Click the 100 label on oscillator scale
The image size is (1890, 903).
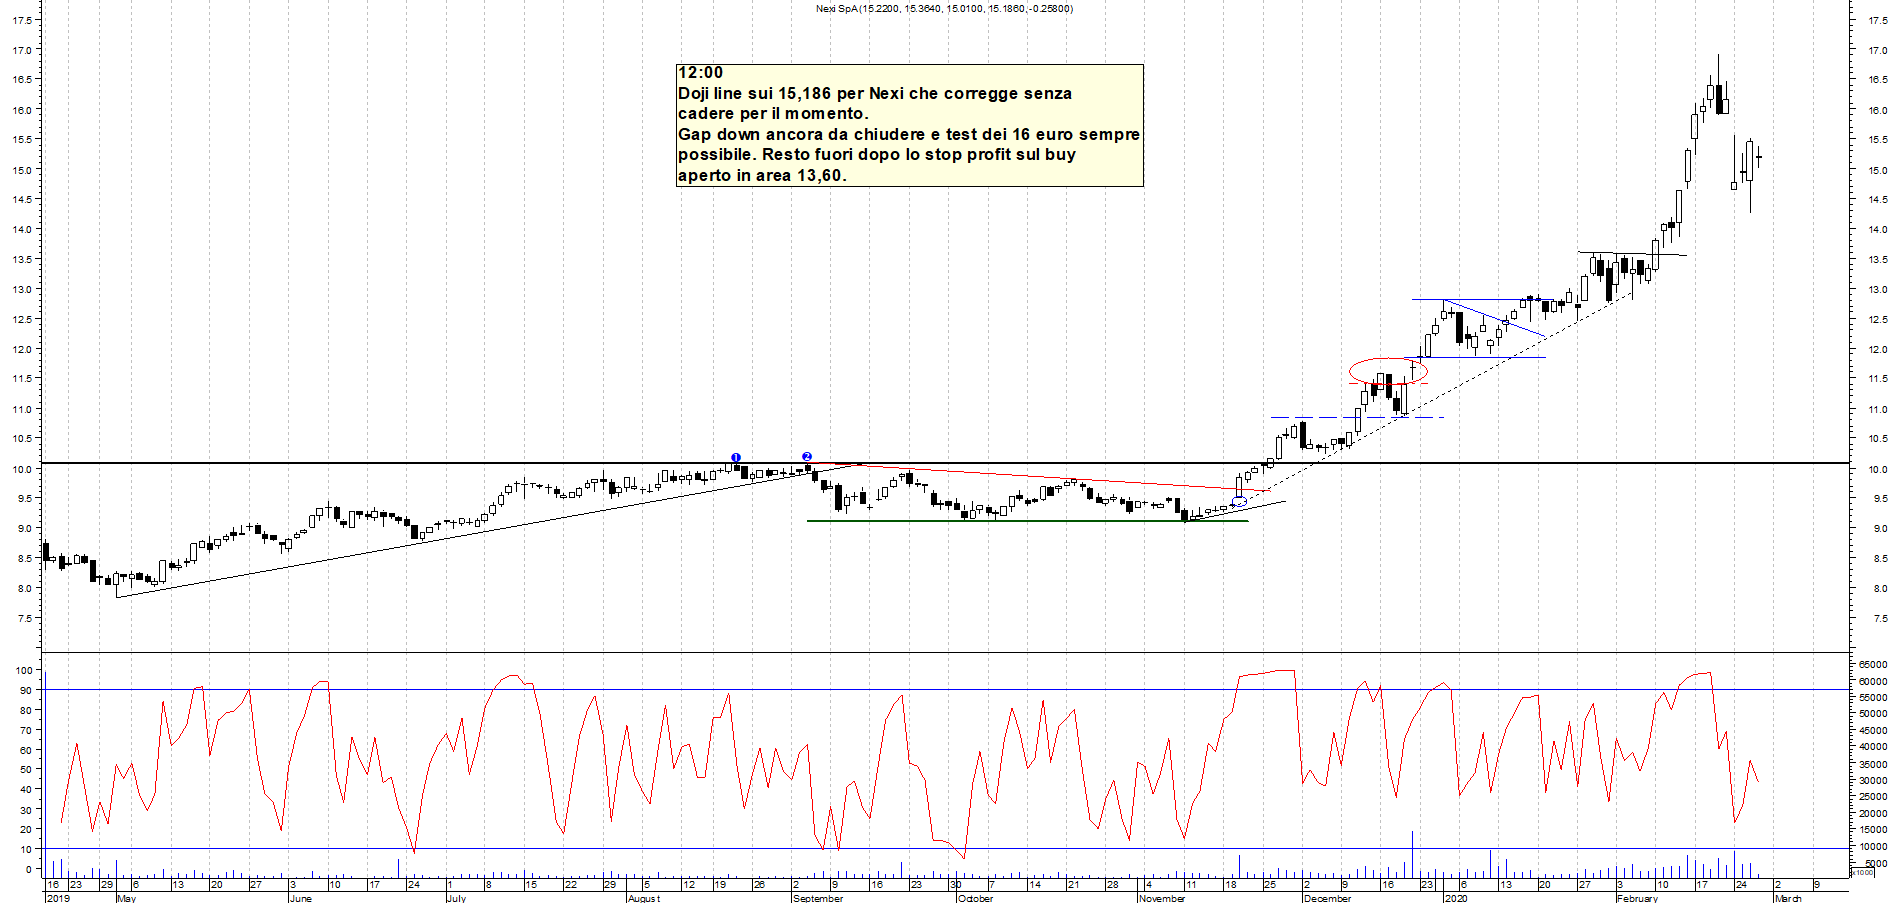(24, 671)
